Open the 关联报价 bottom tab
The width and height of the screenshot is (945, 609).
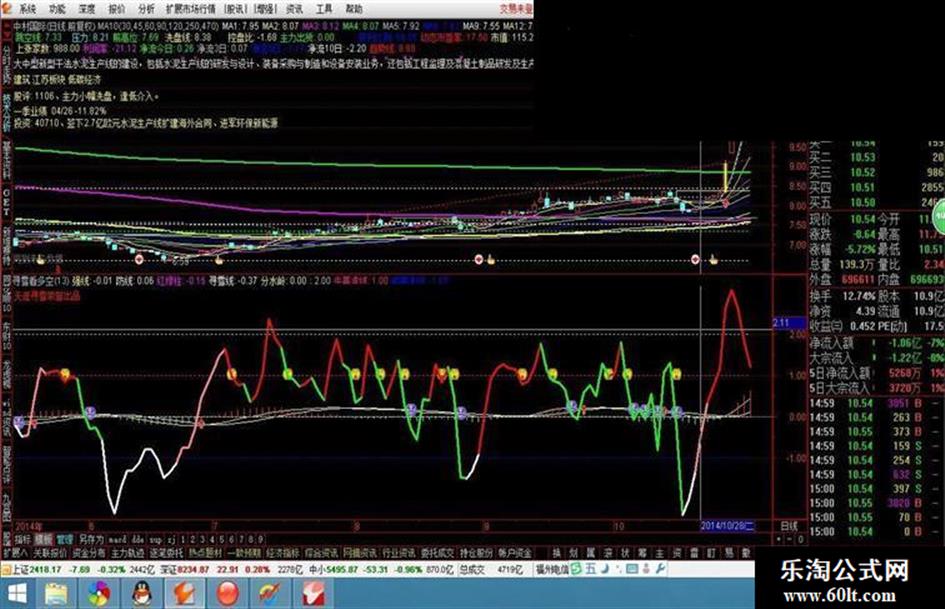(x=50, y=552)
